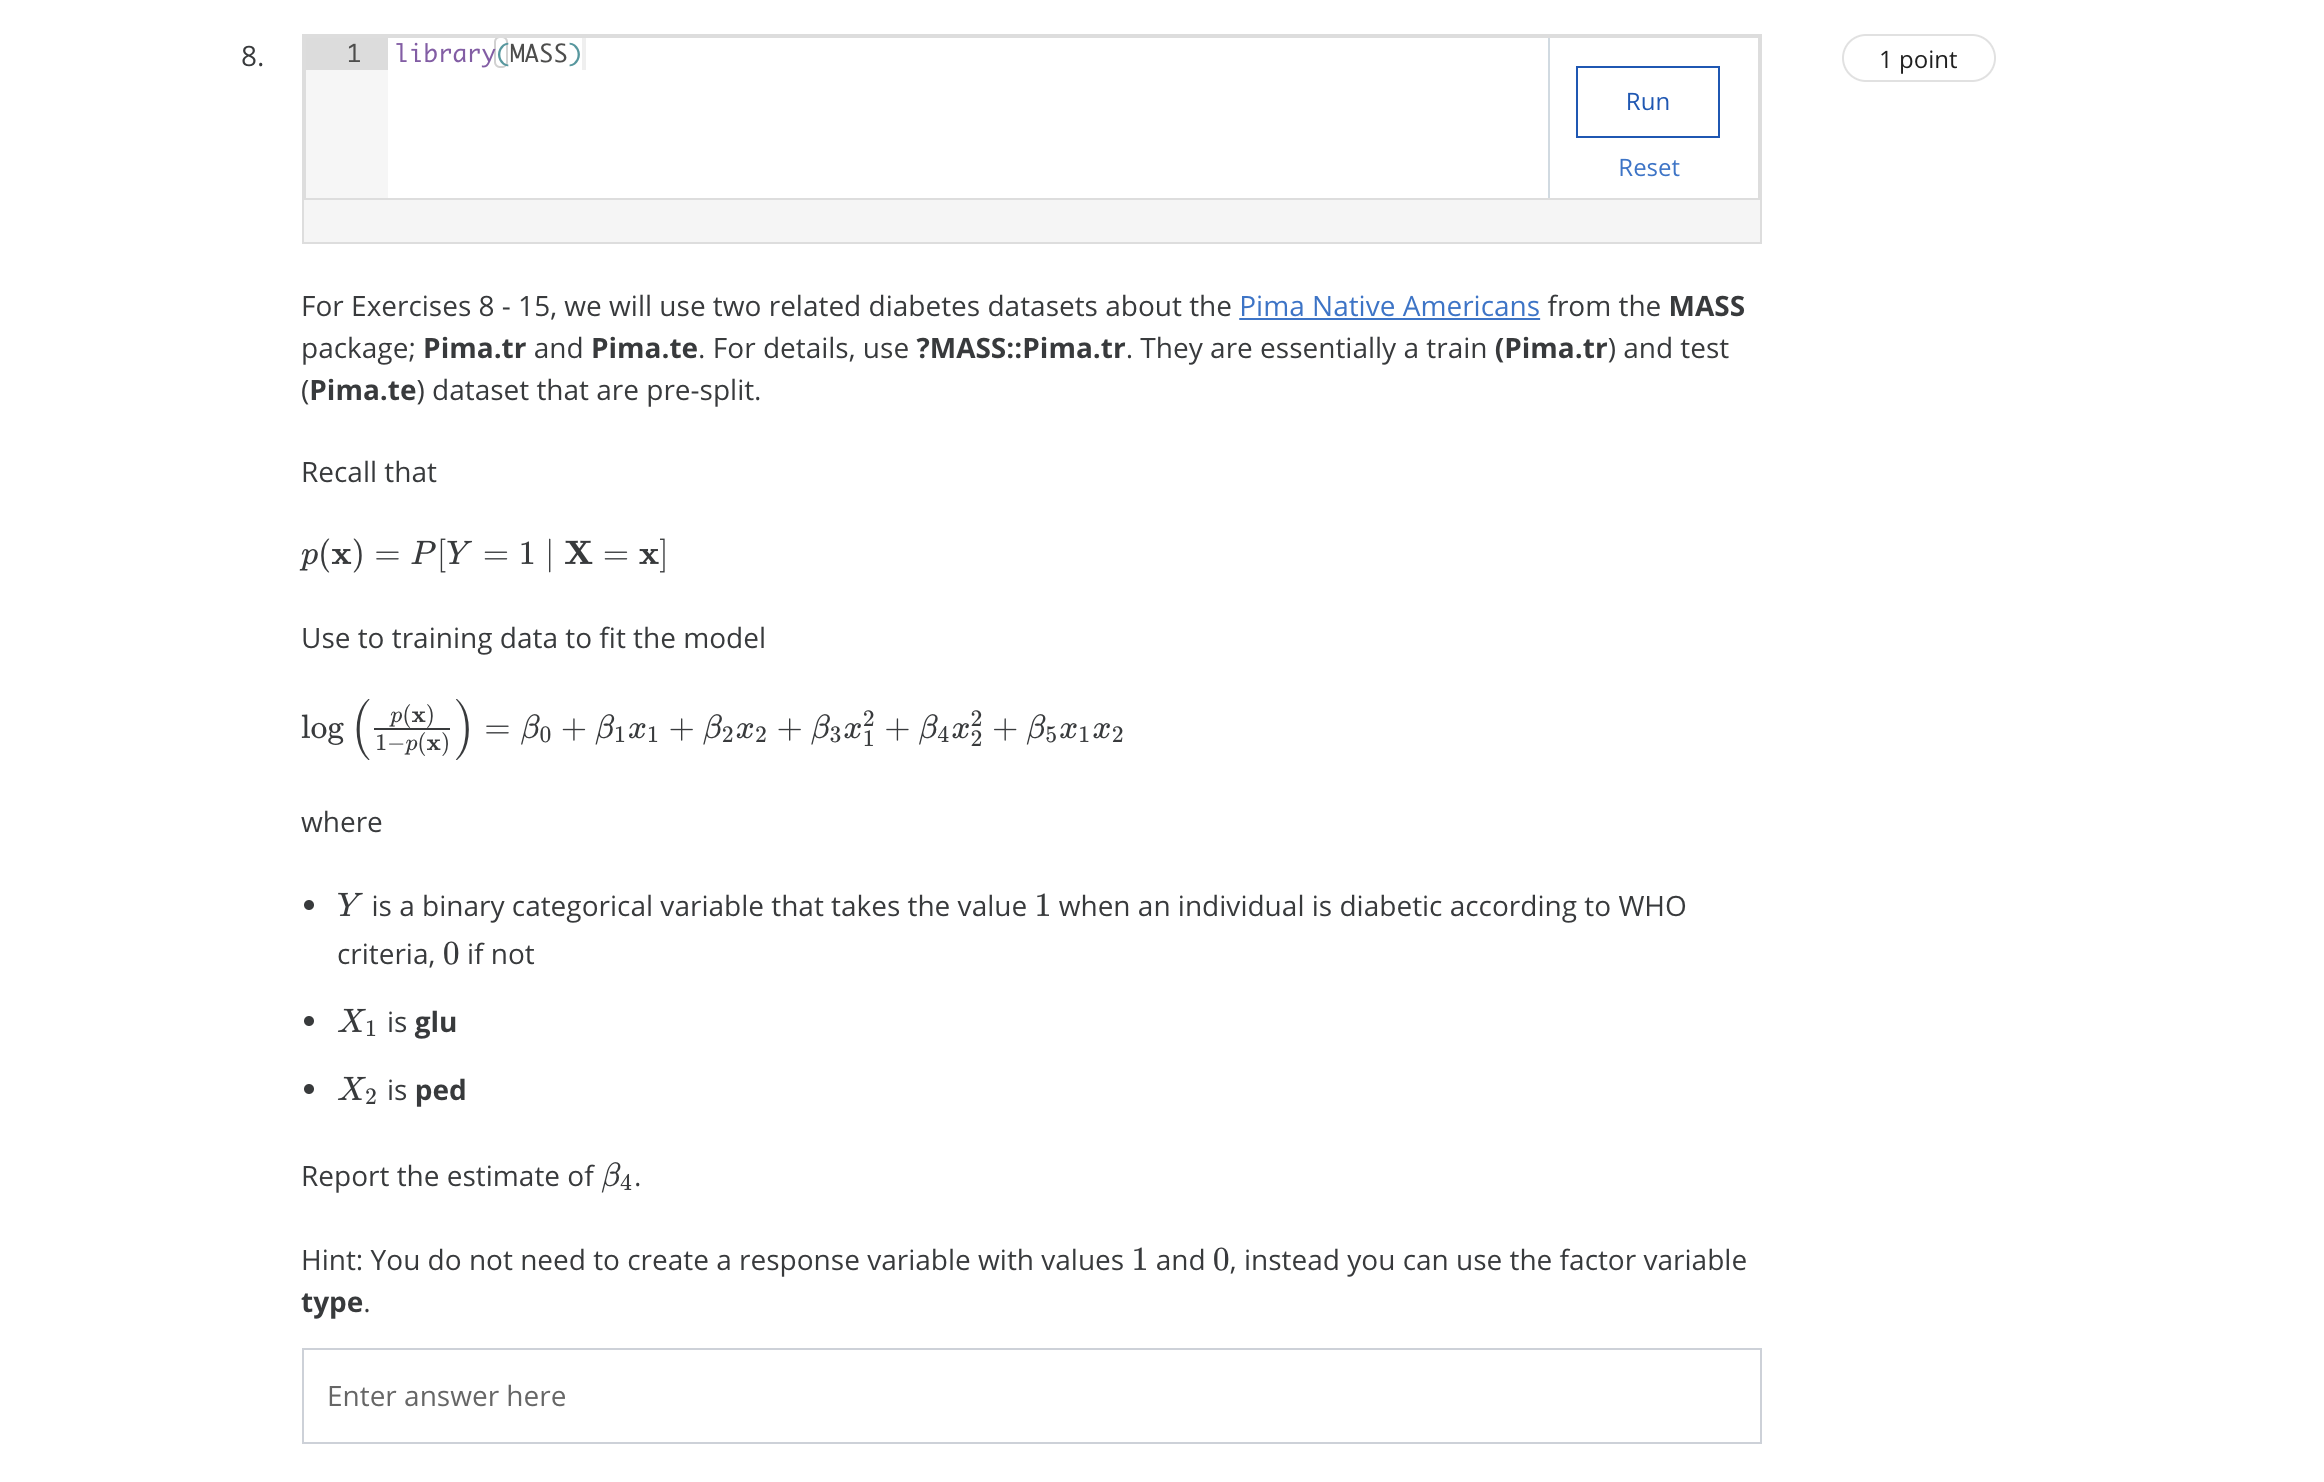This screenshot has height=1482, width=2324.
Task: Click the answer input box border
Action: tap(1030, 1350)
